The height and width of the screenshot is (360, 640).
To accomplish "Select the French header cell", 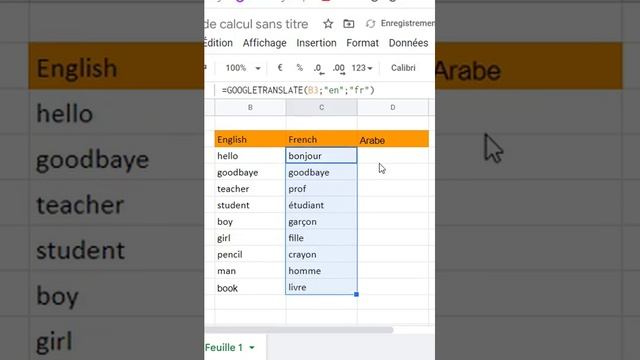I will [322, 139].
